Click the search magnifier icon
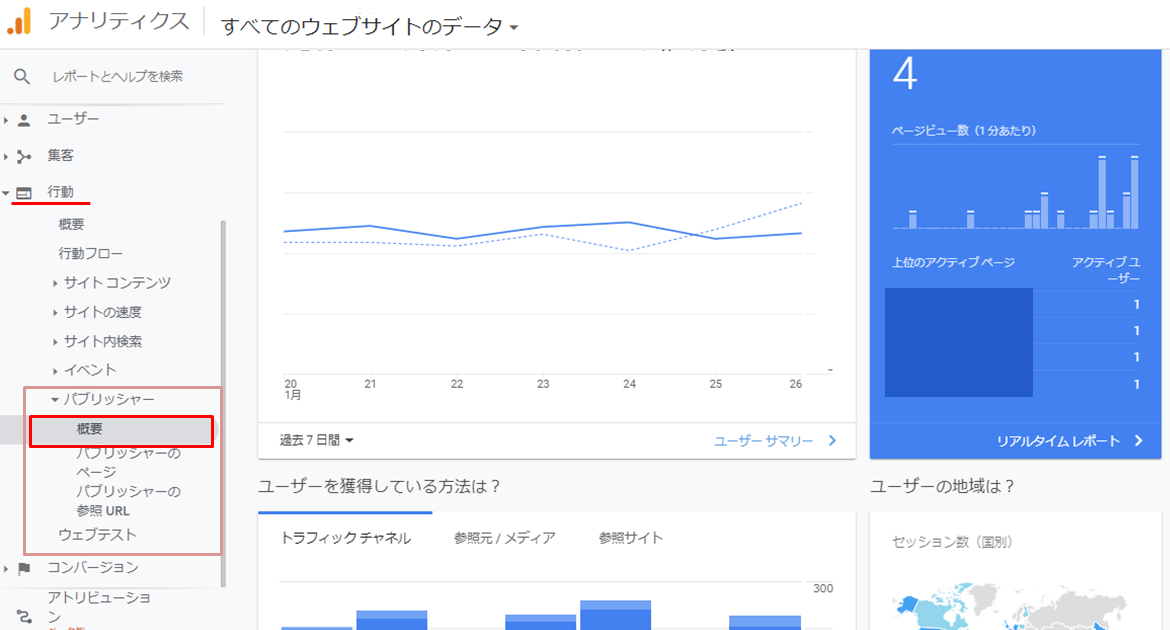This screenshot has width=1170, height=630. pos(22,76)
